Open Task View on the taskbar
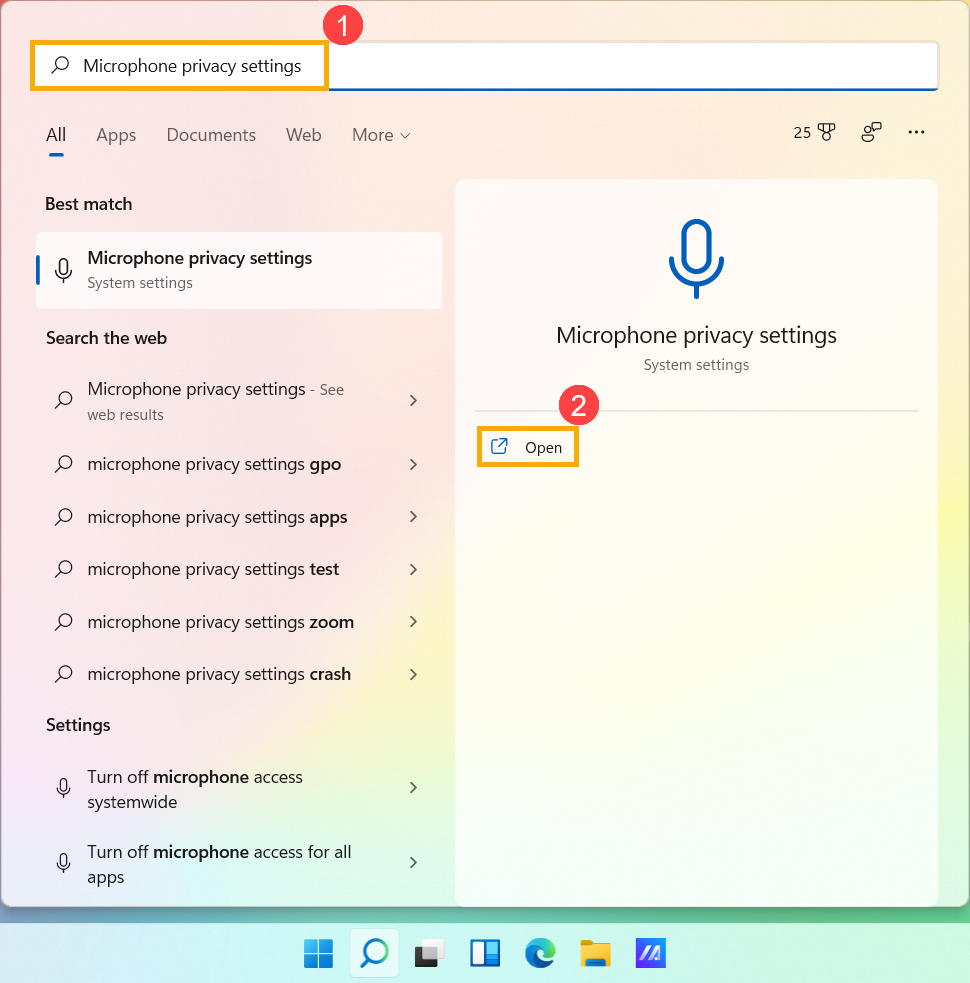The height and width of the screenshot is (983, 970). click(x=430, y=953)
